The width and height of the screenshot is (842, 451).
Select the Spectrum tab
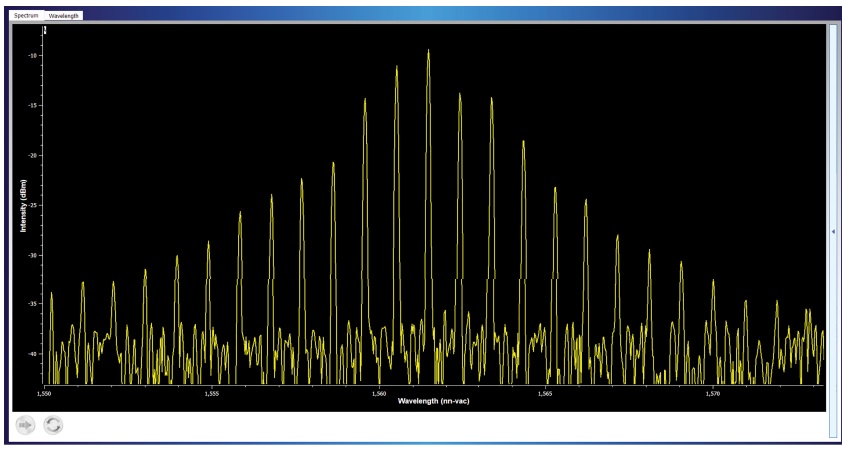[x=27, y=16]
